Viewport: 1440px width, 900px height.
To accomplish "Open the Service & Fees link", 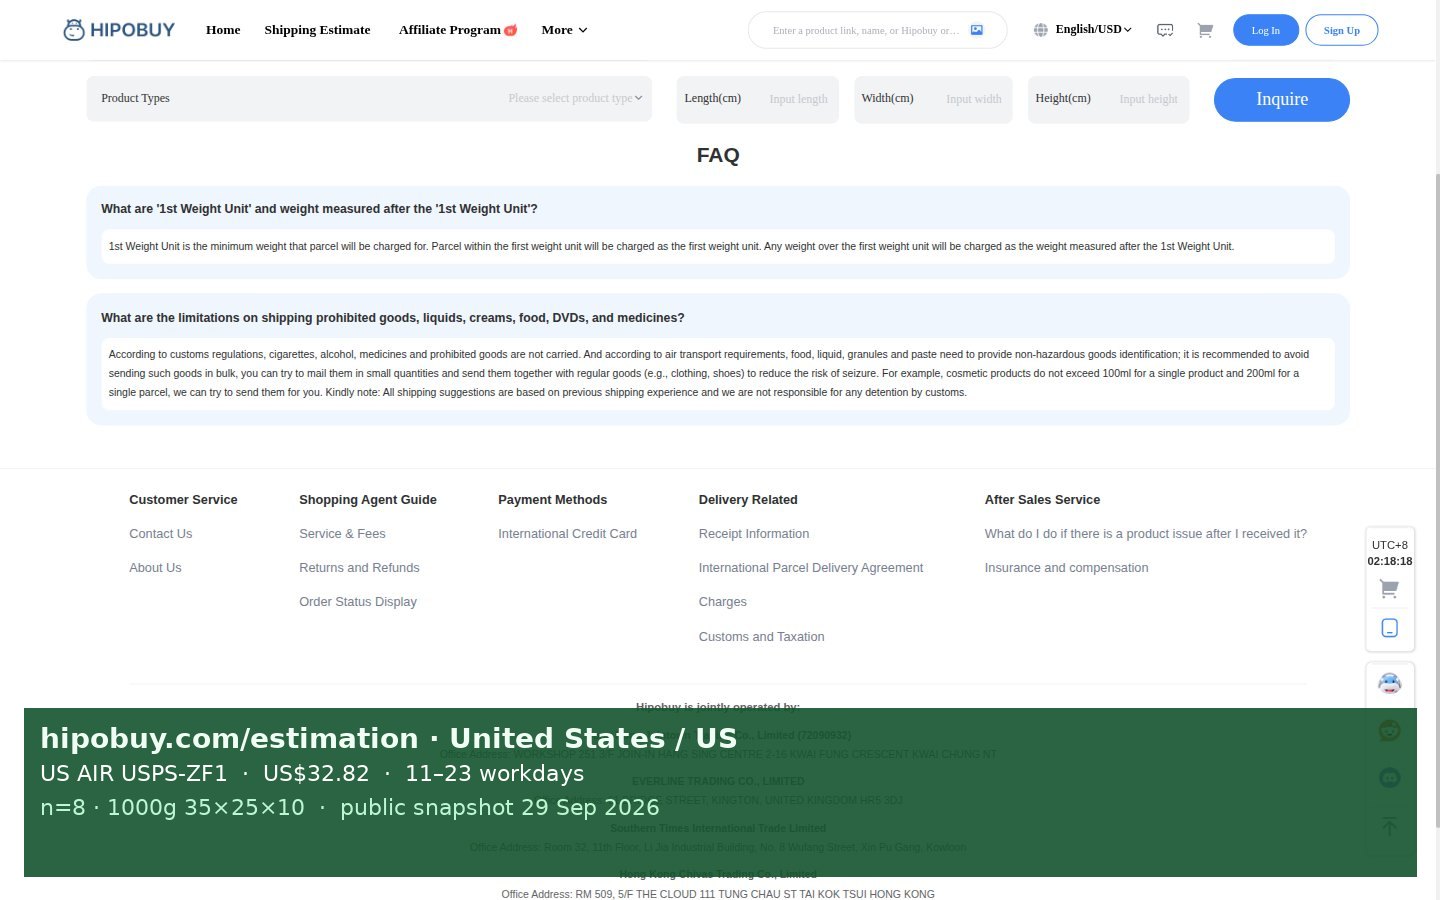I will point(342,534).
